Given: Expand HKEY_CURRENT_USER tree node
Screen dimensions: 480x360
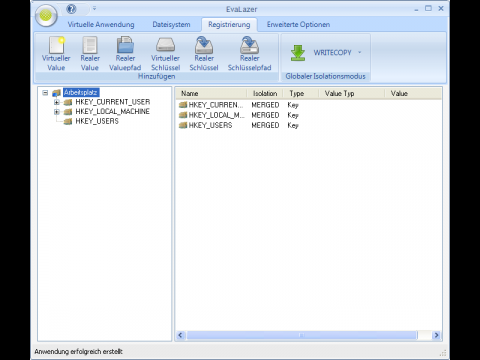Looking at the screenshot, I should 57,102.
